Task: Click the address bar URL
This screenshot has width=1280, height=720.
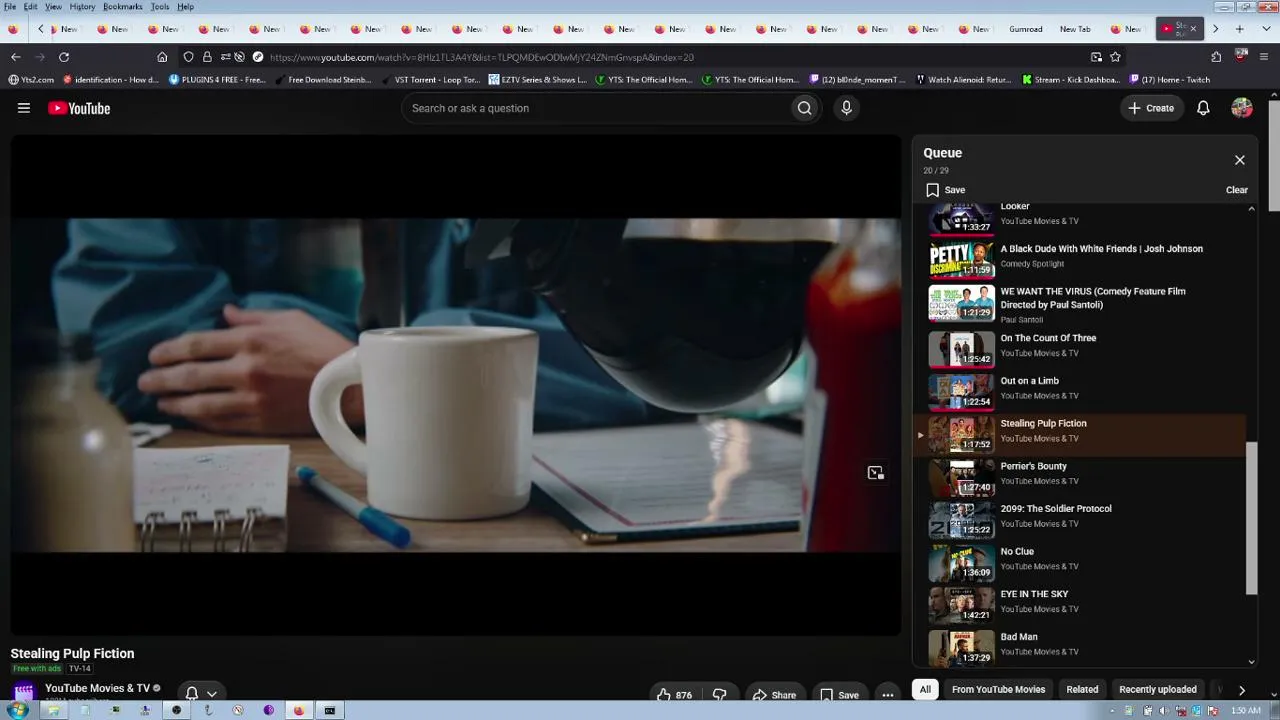Action: 481,57
